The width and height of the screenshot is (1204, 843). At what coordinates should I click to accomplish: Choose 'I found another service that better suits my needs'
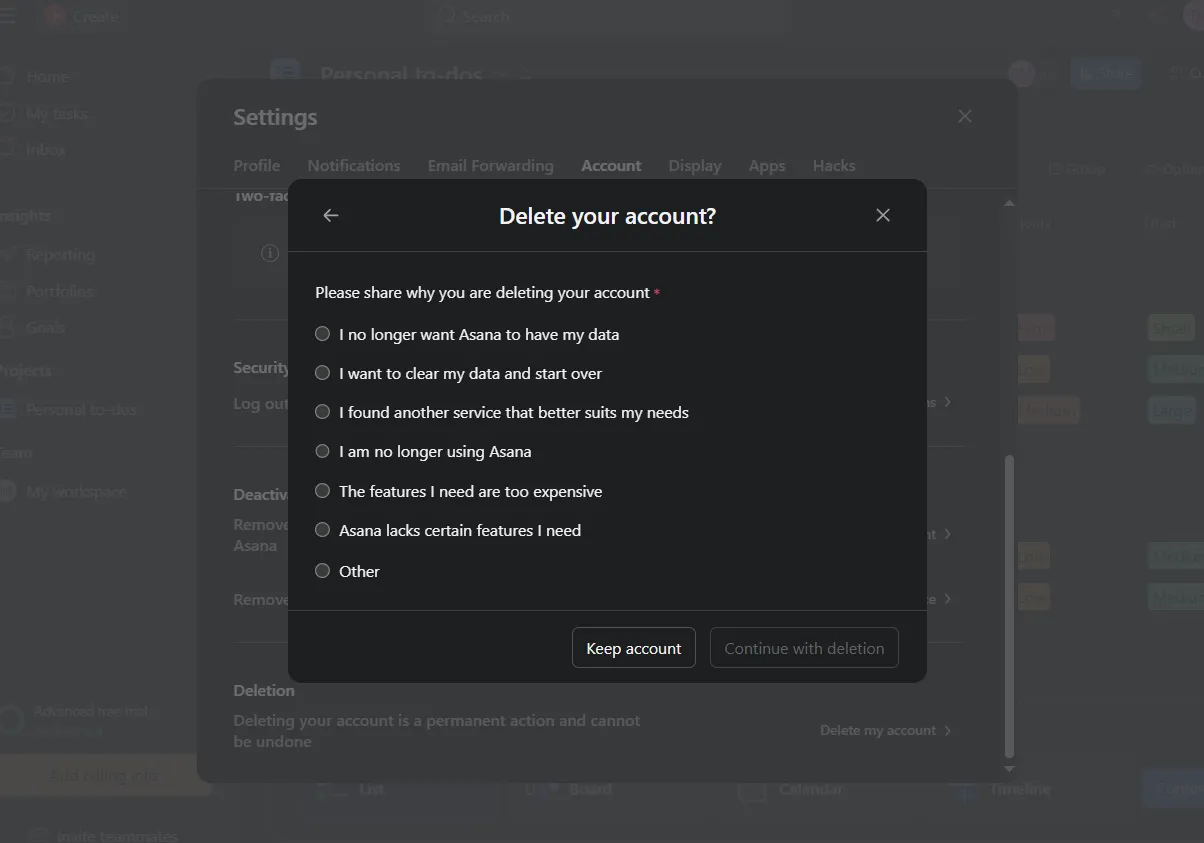pos(502,412)
